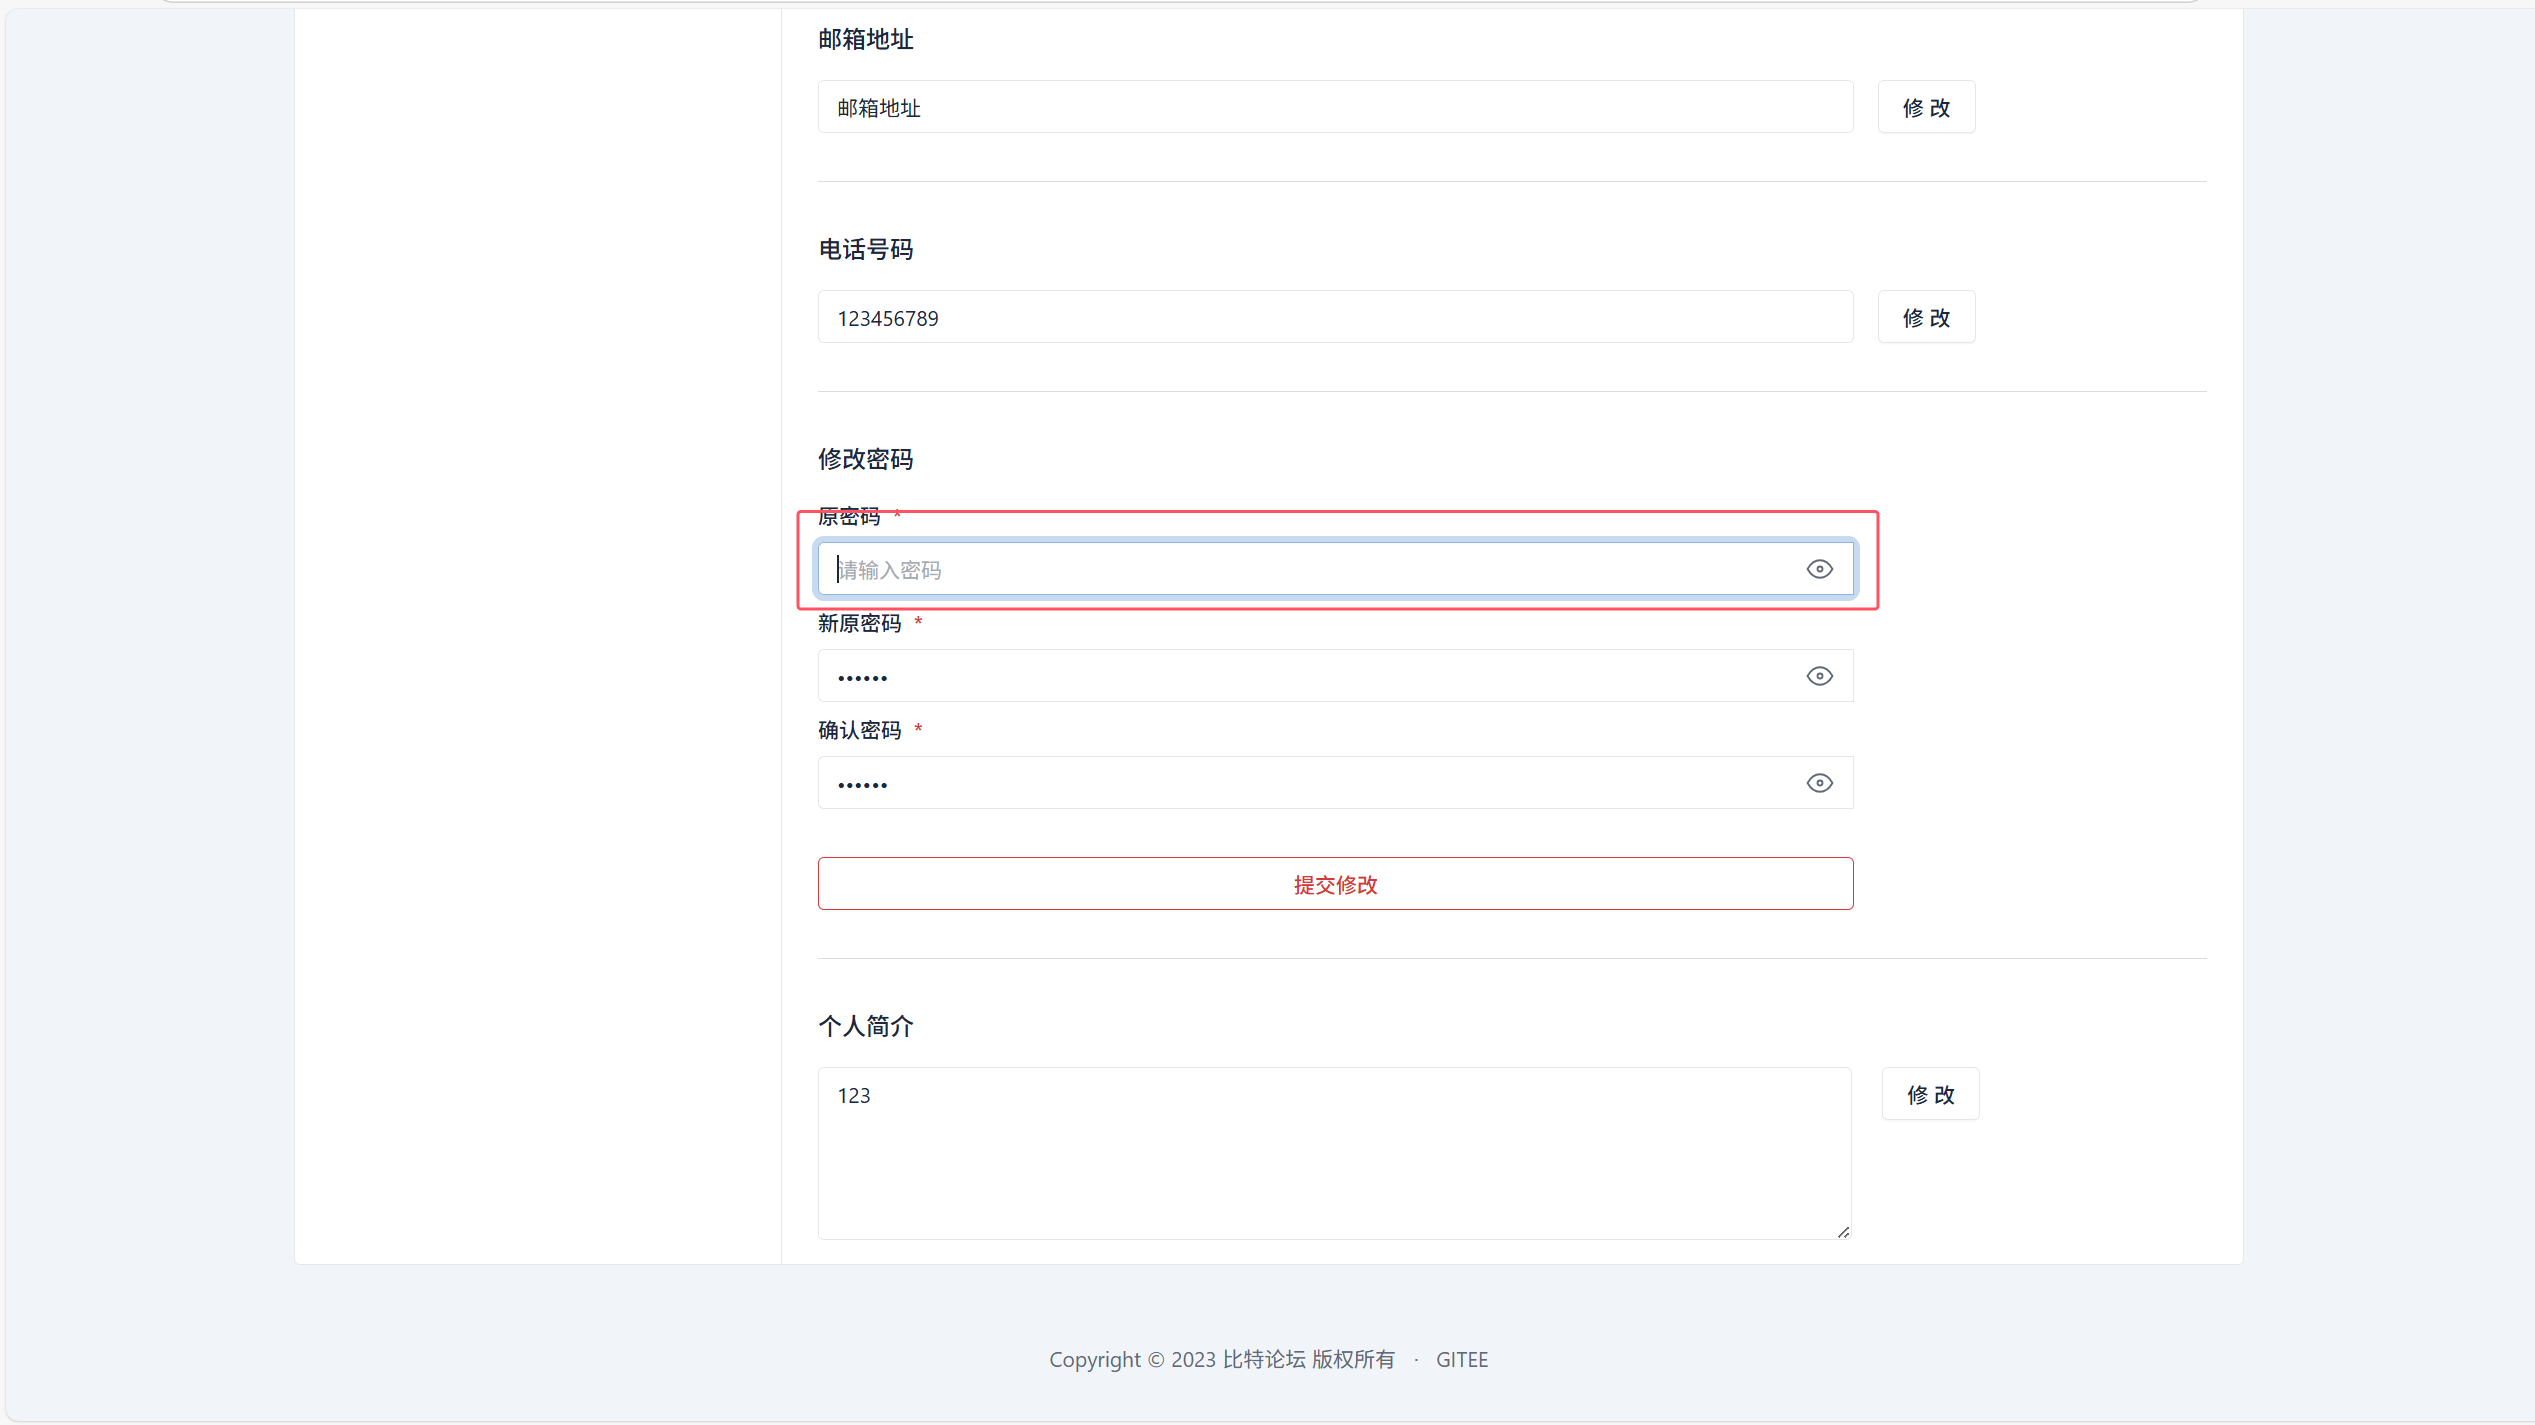2535x1425 pixels.
Task: Click into the 新原密码 input box
Action: point(1300,677)
